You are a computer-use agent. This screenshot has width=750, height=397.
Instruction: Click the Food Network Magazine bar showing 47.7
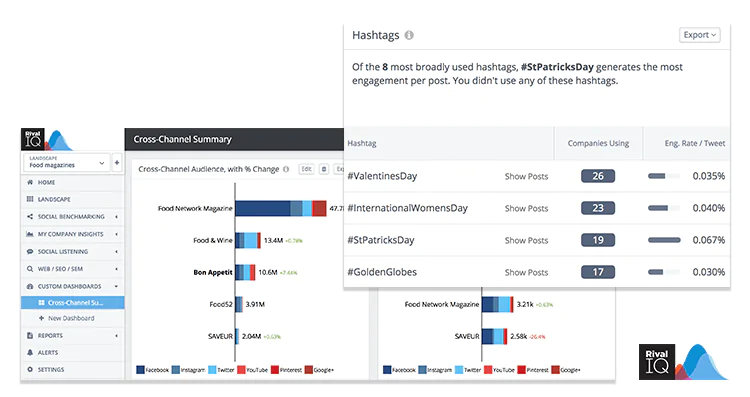[x=281, y=209]
